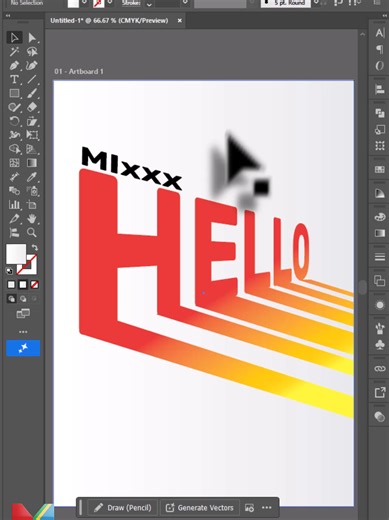
Task: Open the Stroke panel icon
Action: coord(380,257)
